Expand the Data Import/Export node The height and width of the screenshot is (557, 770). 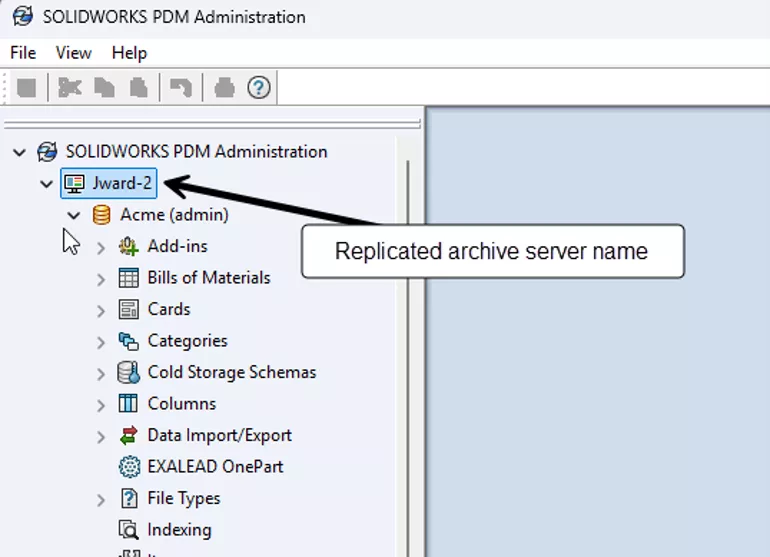(x=101, y=437)
